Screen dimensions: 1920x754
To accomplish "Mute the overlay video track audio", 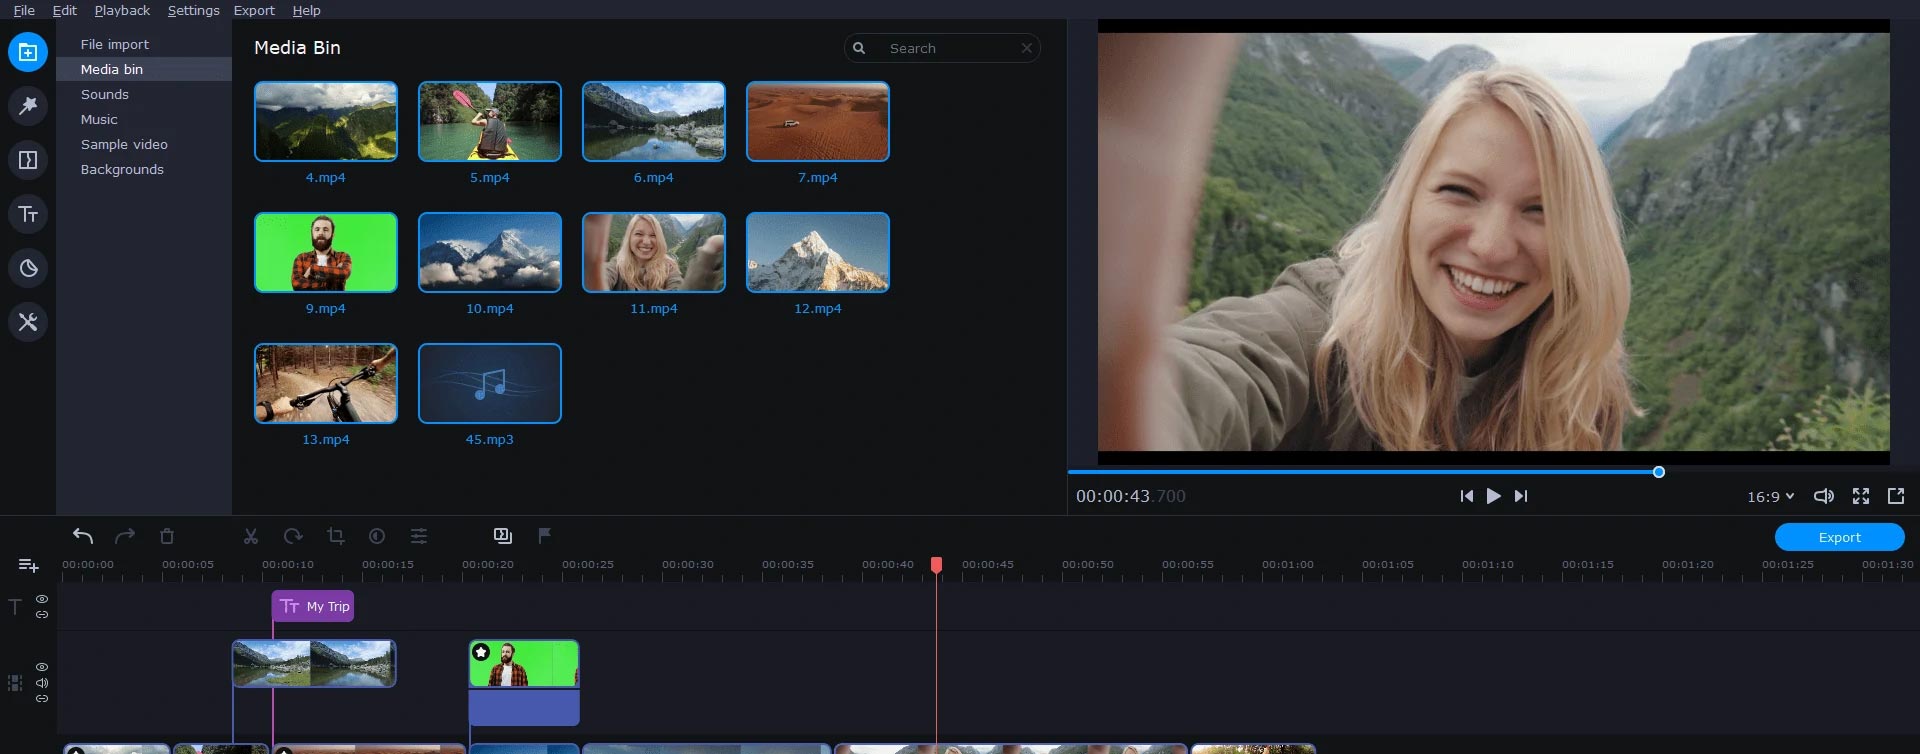I will click(x=42, y=683).
